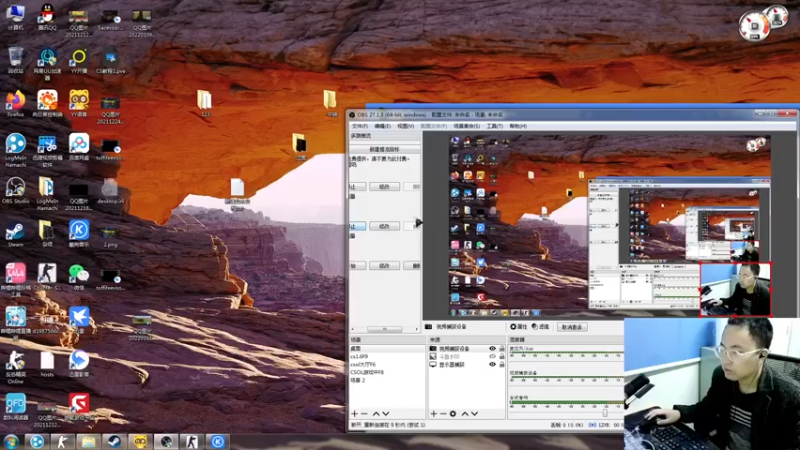Click the 新建推流目标 button
The height and width of the screenshot is (450, 800).
point(385,149)
